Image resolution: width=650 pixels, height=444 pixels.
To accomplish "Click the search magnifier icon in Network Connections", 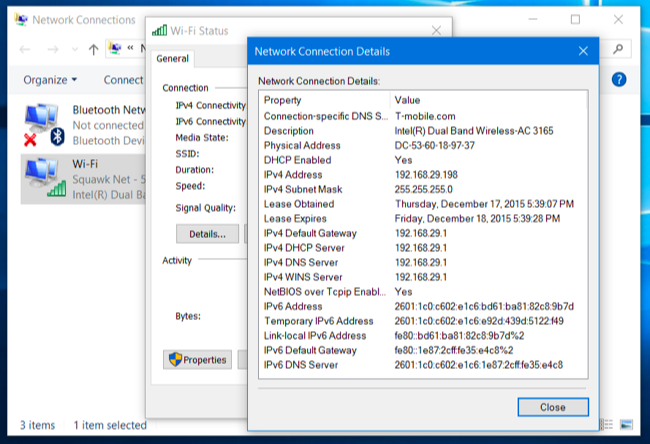I will pos(618,49).
